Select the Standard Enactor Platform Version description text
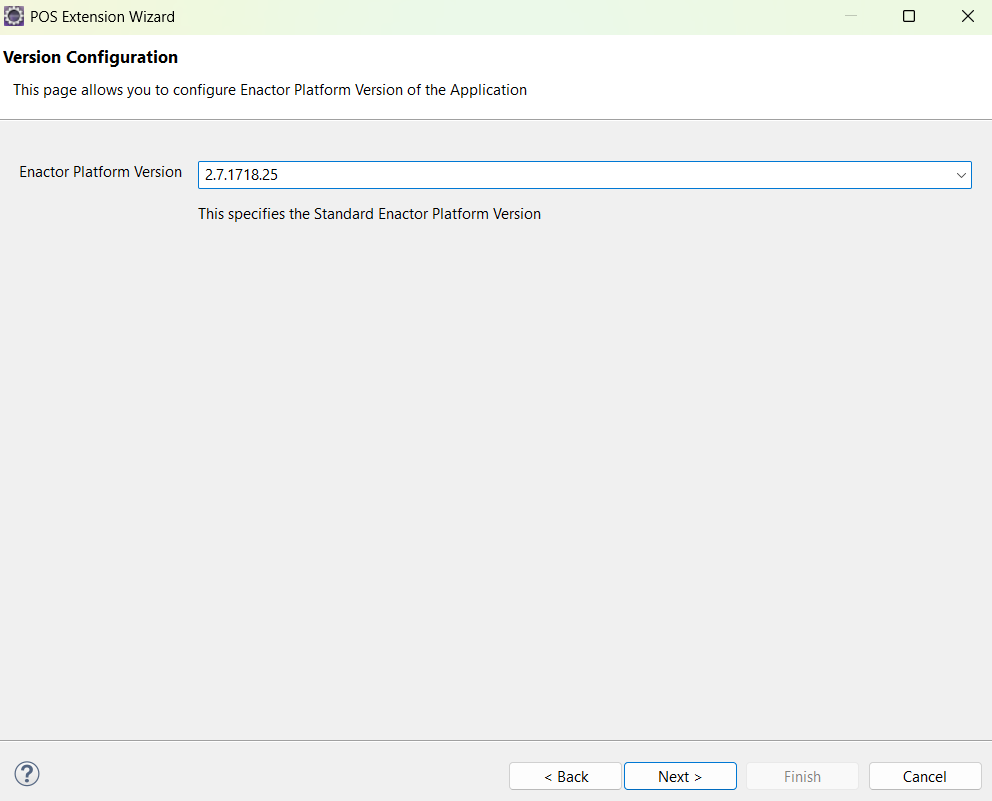Screen dimensions: 992x801 tap(369, 213)
